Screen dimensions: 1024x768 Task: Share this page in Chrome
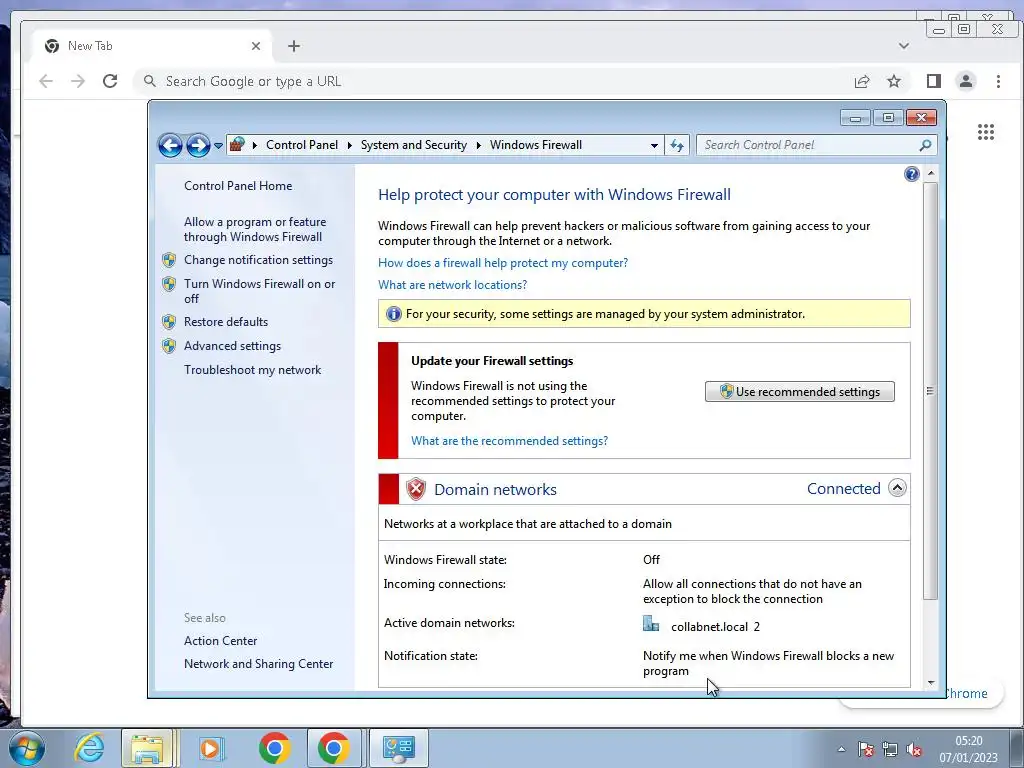pos(862,81)
